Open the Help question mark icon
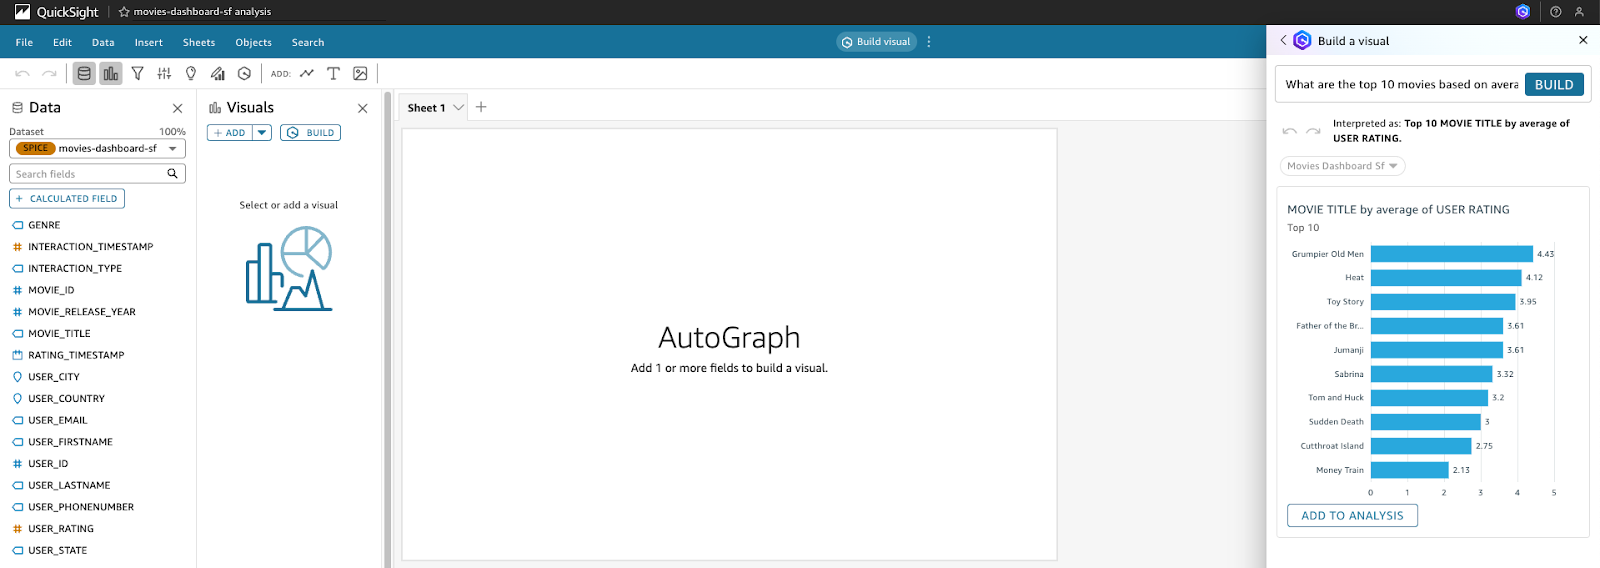The width and height of the screenshot is (1600, 568). (1555, 12)
